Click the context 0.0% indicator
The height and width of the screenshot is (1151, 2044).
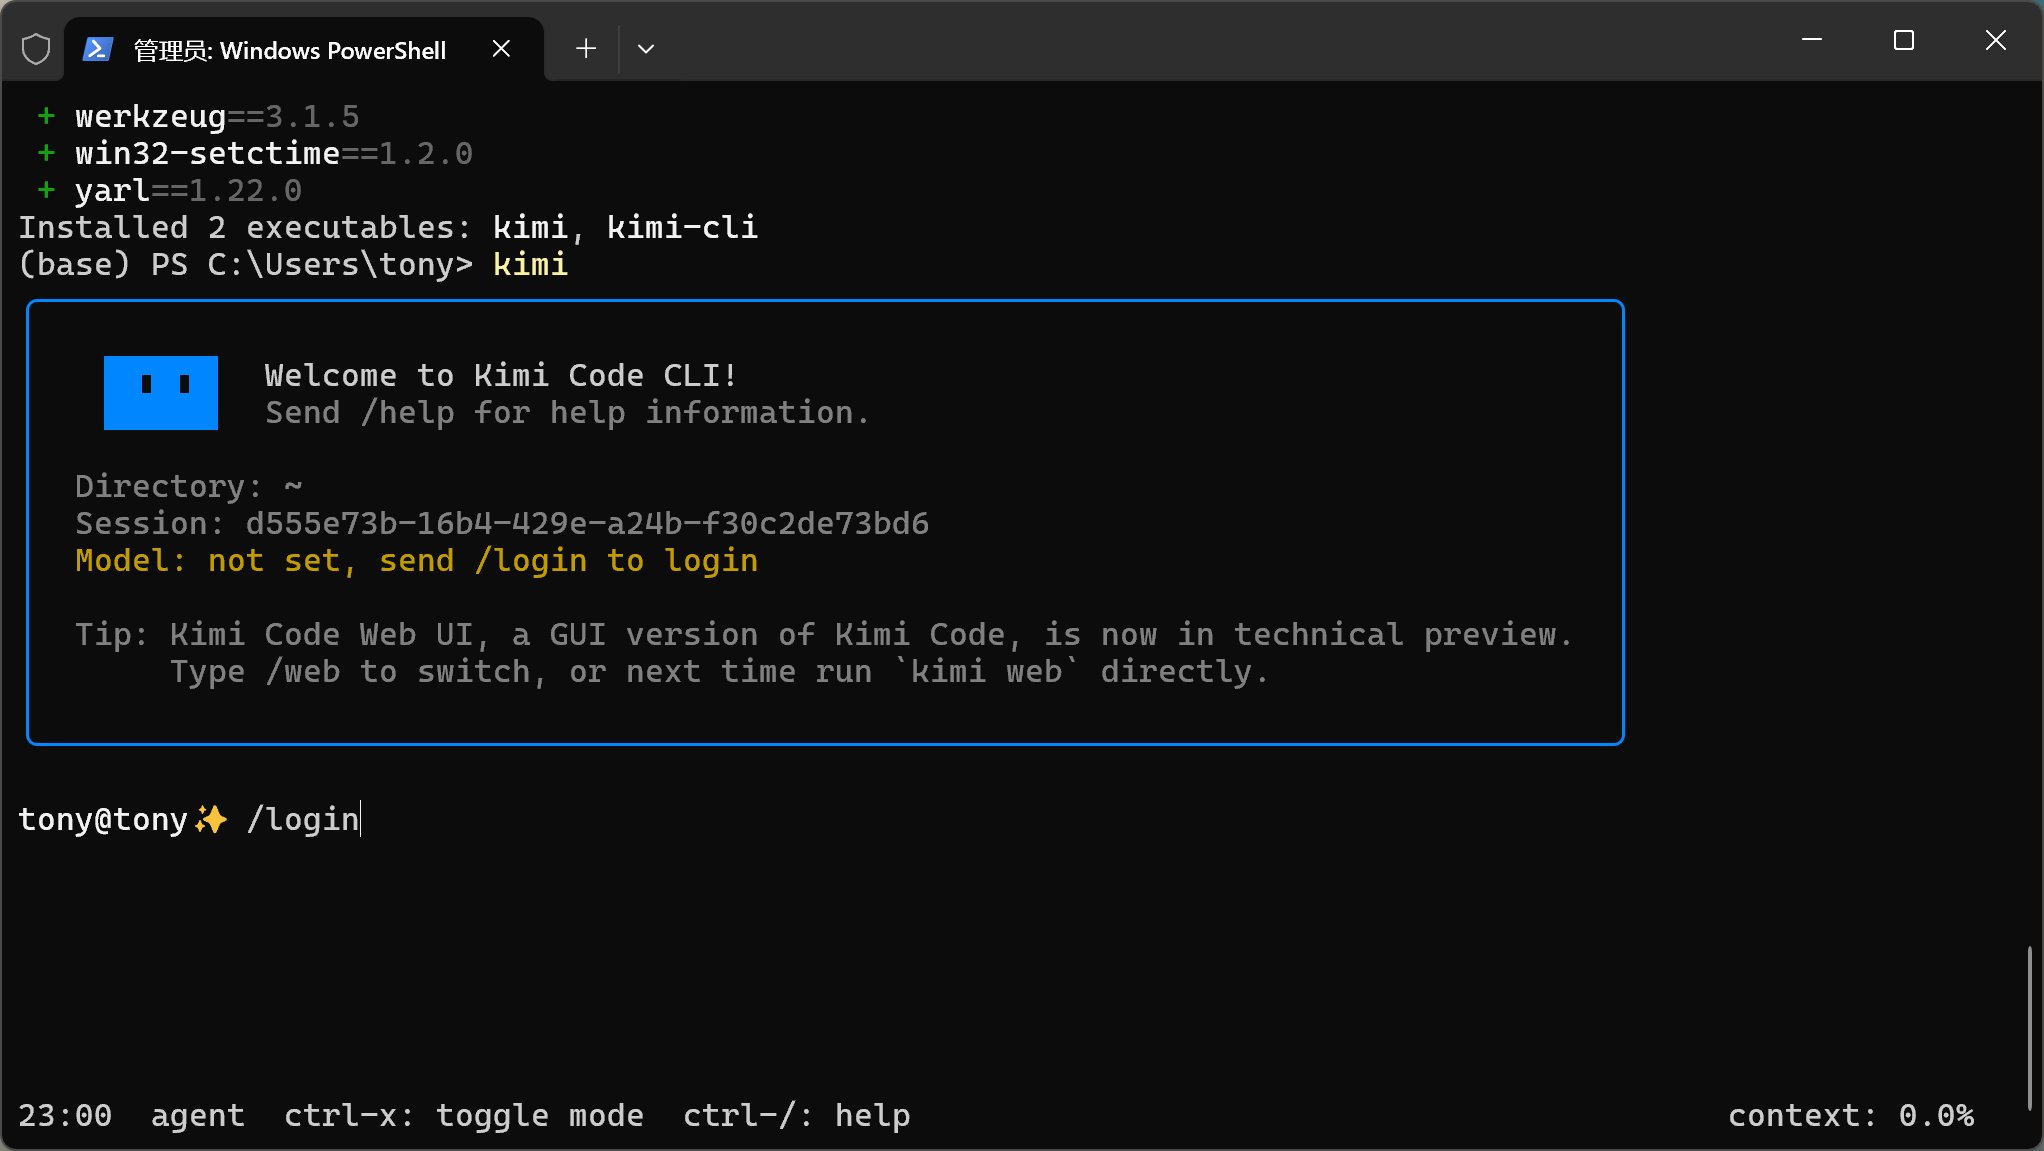click(1850, 1115)
